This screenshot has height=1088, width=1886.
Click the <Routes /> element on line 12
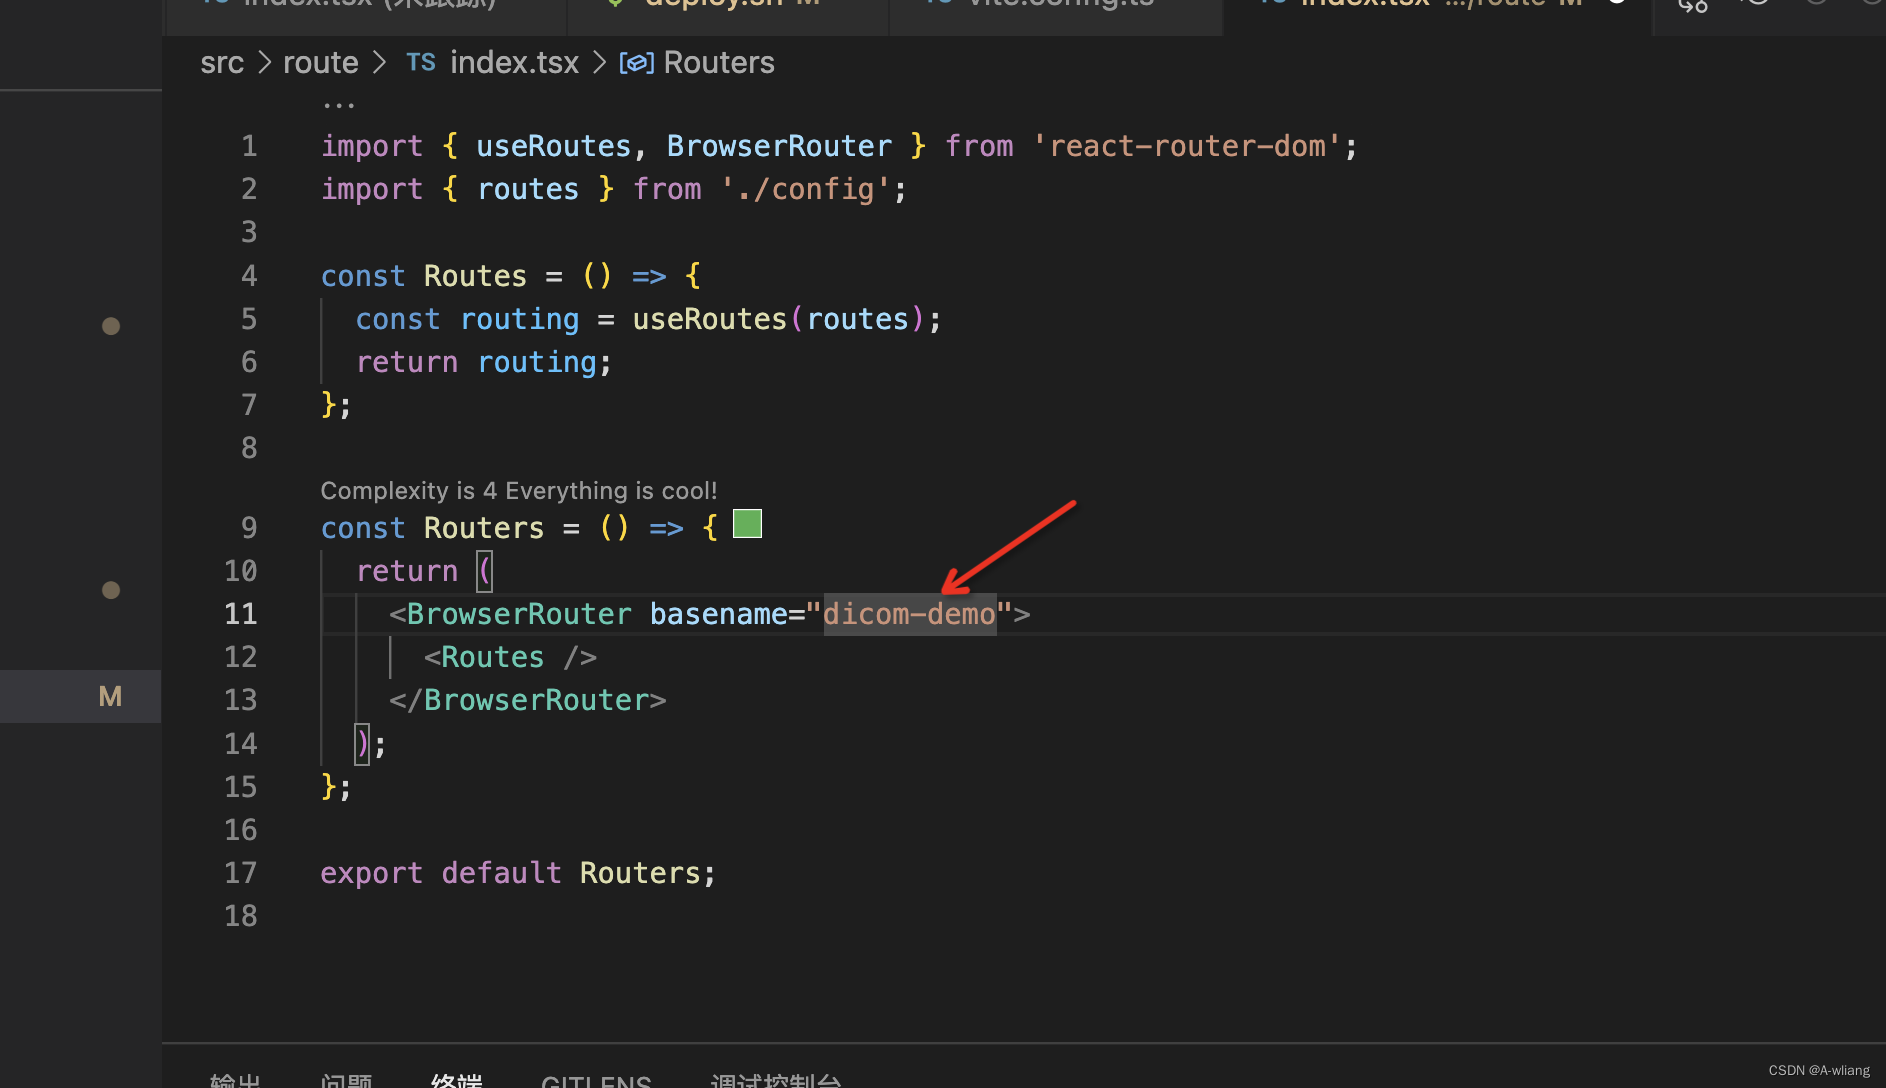coord(510,657)
